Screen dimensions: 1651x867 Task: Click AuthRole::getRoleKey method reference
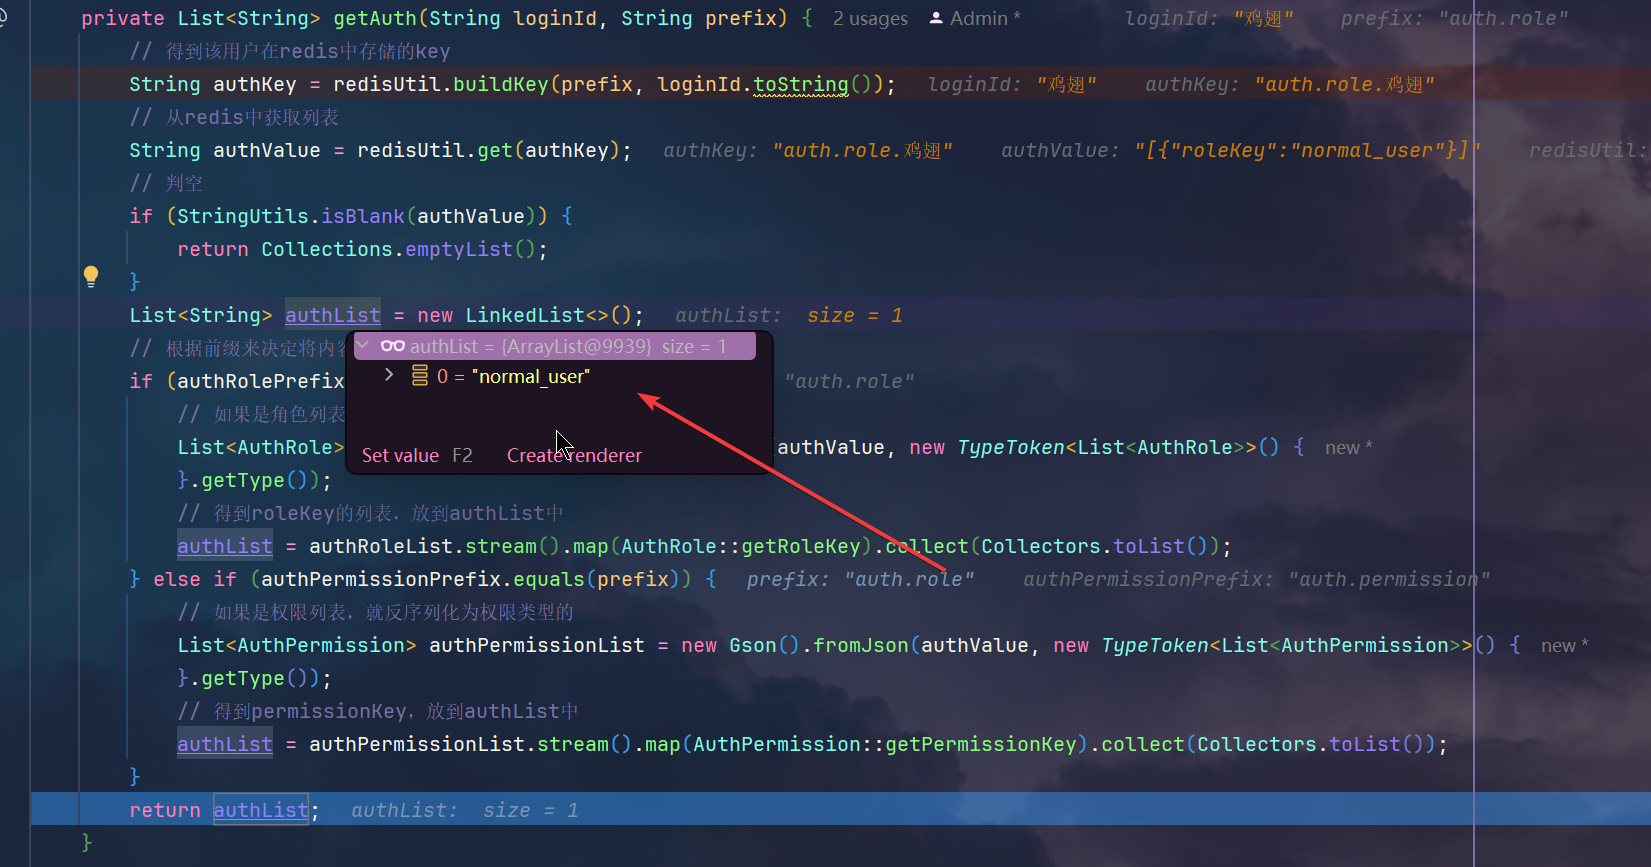click(741, 546)
